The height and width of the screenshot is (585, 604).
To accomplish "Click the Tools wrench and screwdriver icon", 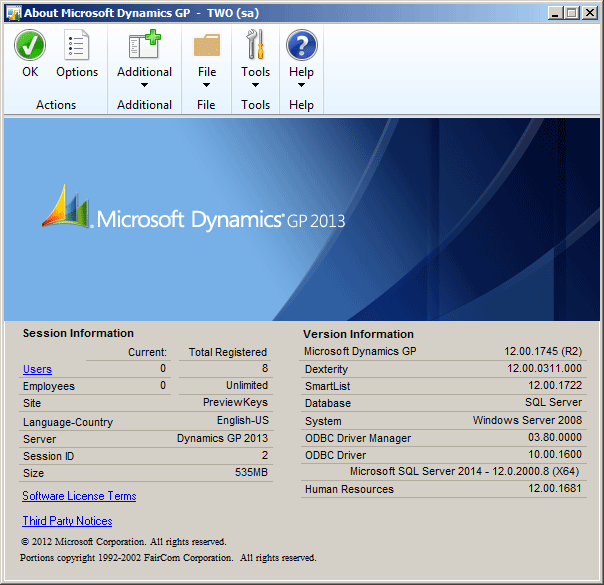I will coord(255,44).
